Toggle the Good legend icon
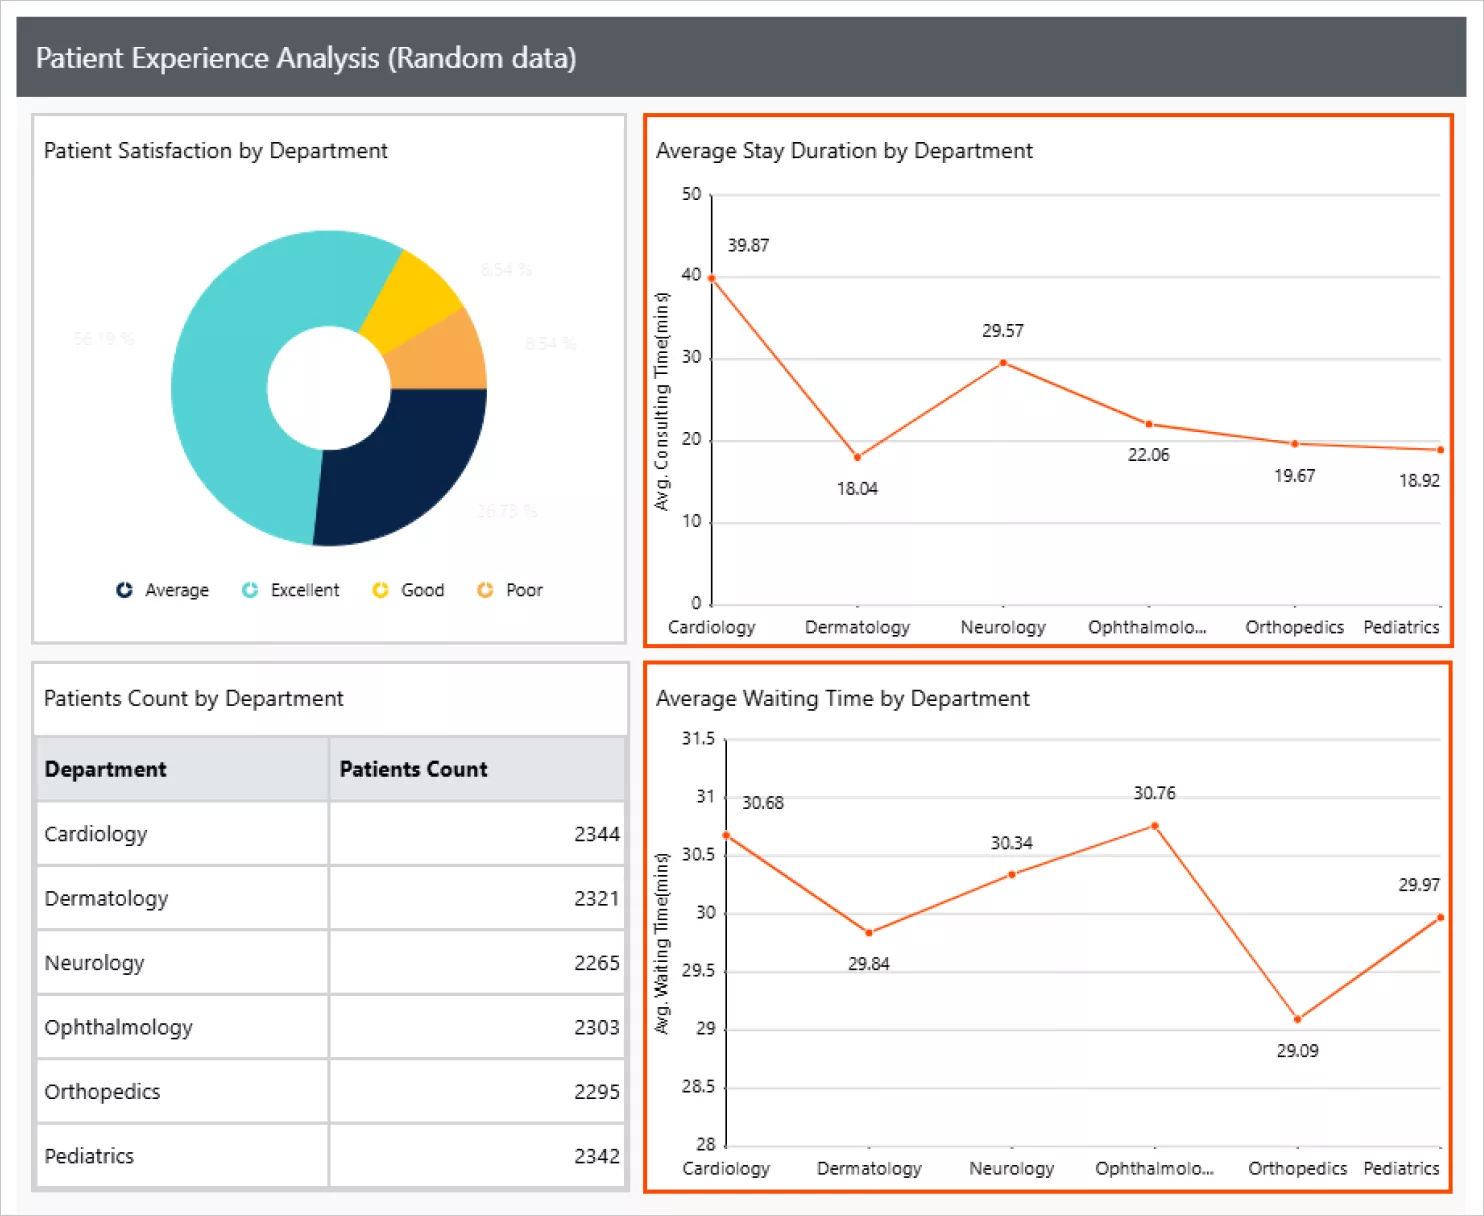The height and width of the screenshot is (1216, 1484). [x=380, y=590]
